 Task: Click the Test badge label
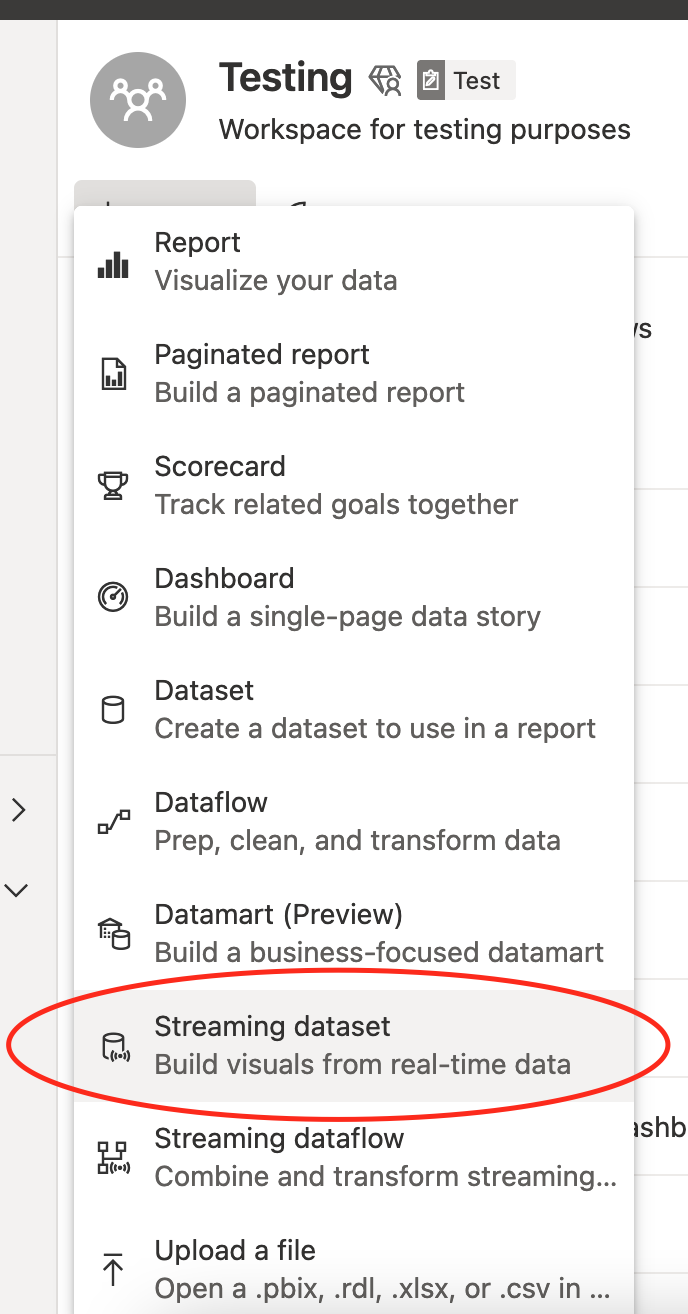(465, 81)
